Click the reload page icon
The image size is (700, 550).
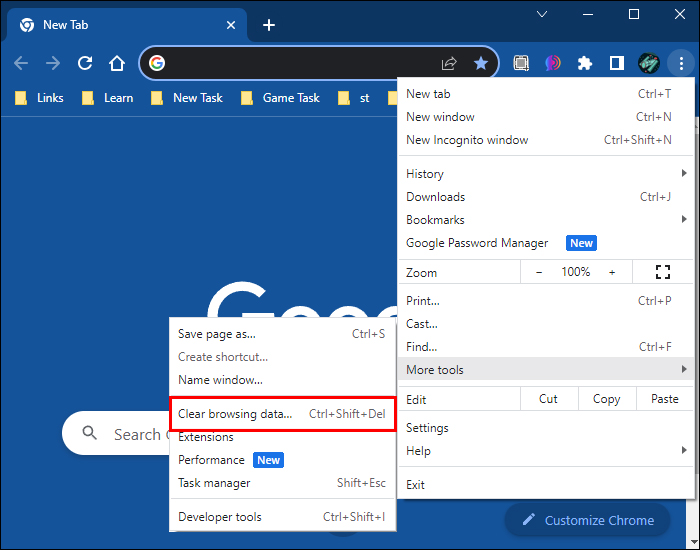(x=85, y=63)
